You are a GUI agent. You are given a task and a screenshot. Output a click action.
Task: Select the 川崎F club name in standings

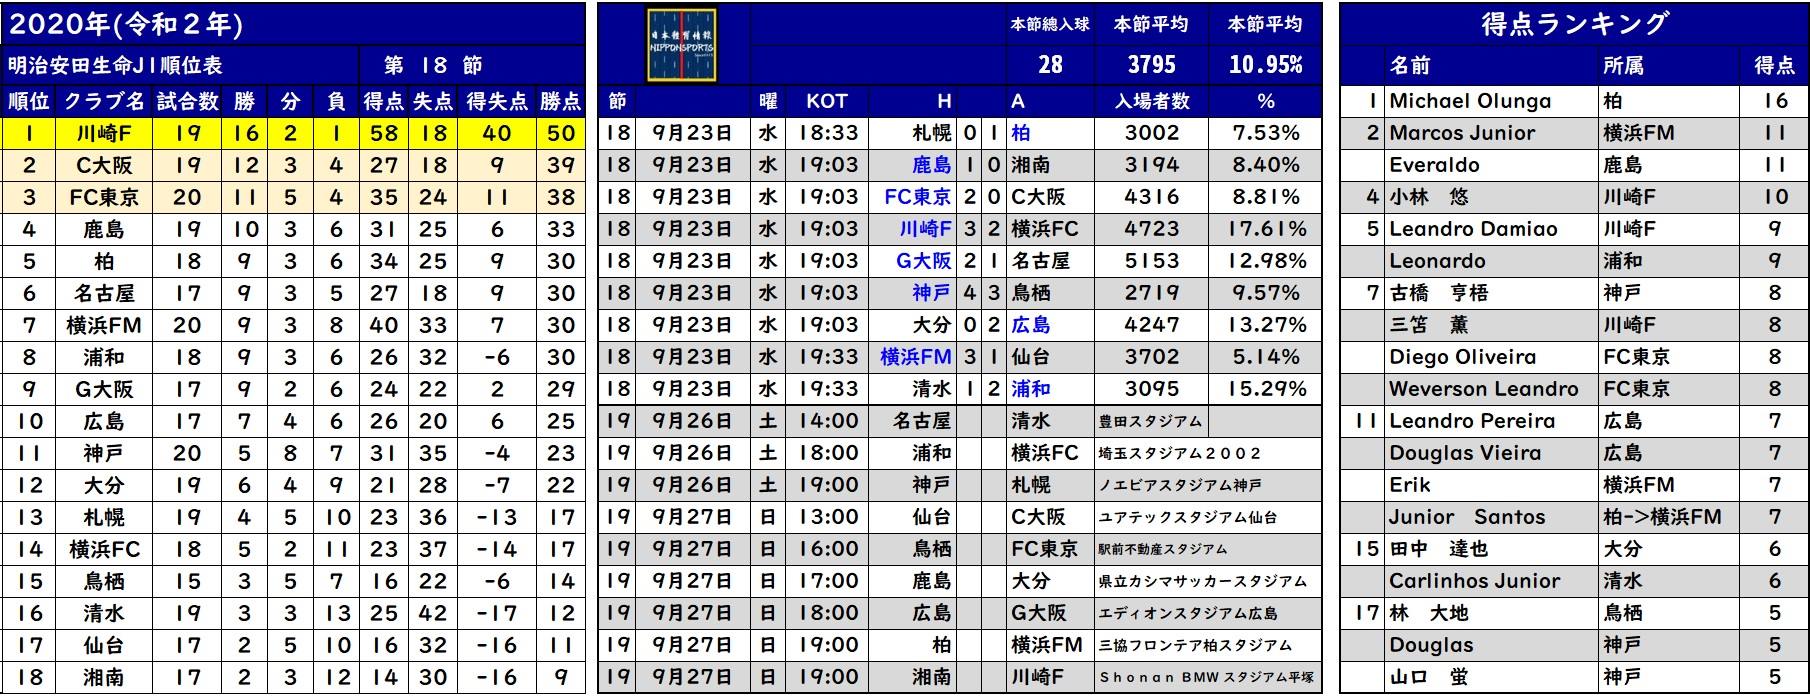[x=104, y=133]
